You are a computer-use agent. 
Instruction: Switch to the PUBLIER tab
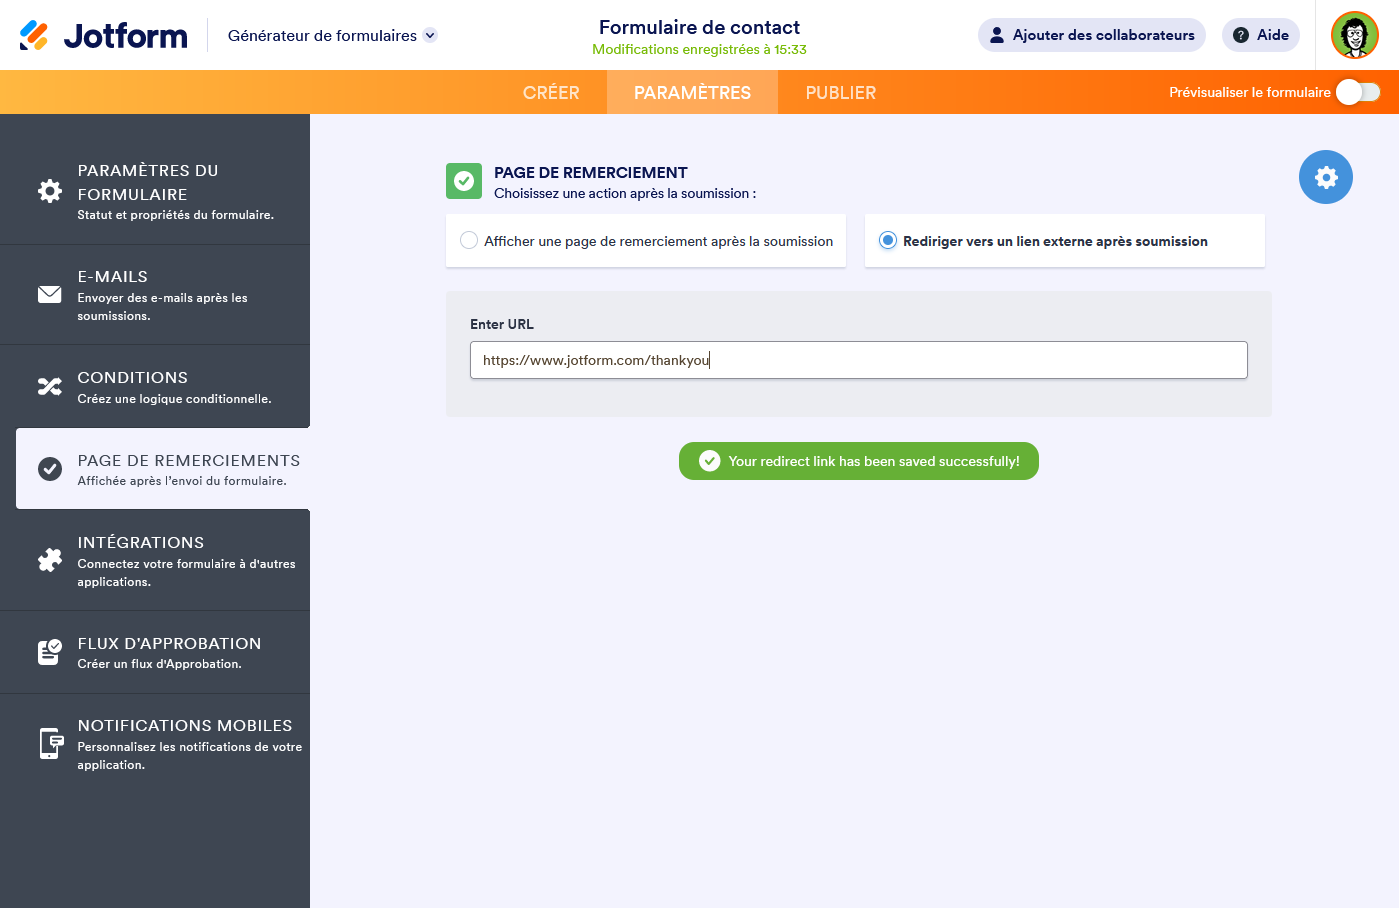coord(841,92)
